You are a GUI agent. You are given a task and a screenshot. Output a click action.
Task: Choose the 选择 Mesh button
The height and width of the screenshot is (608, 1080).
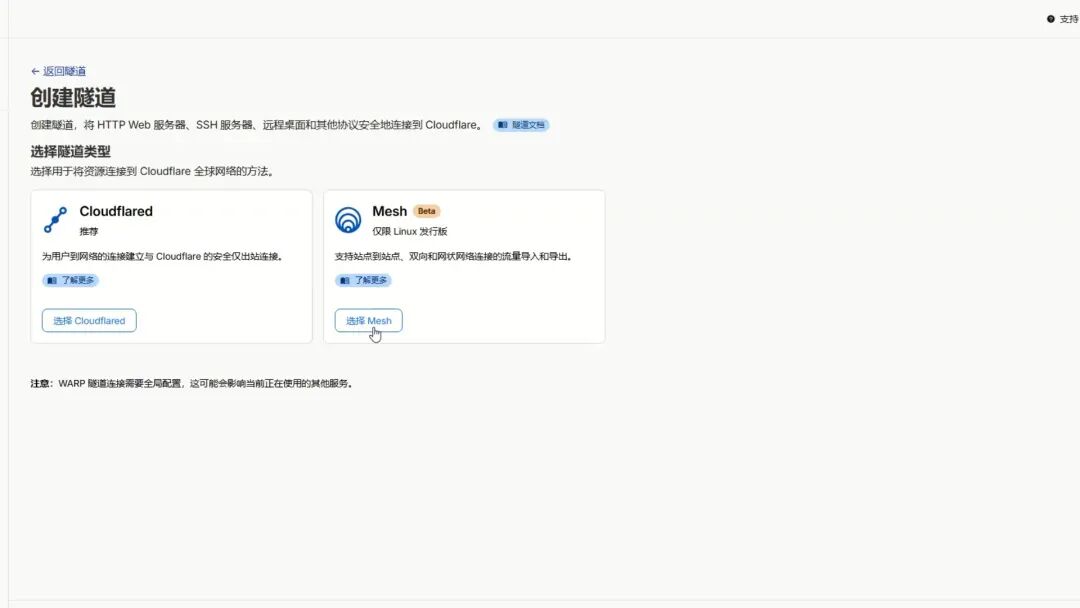point(368,321)
